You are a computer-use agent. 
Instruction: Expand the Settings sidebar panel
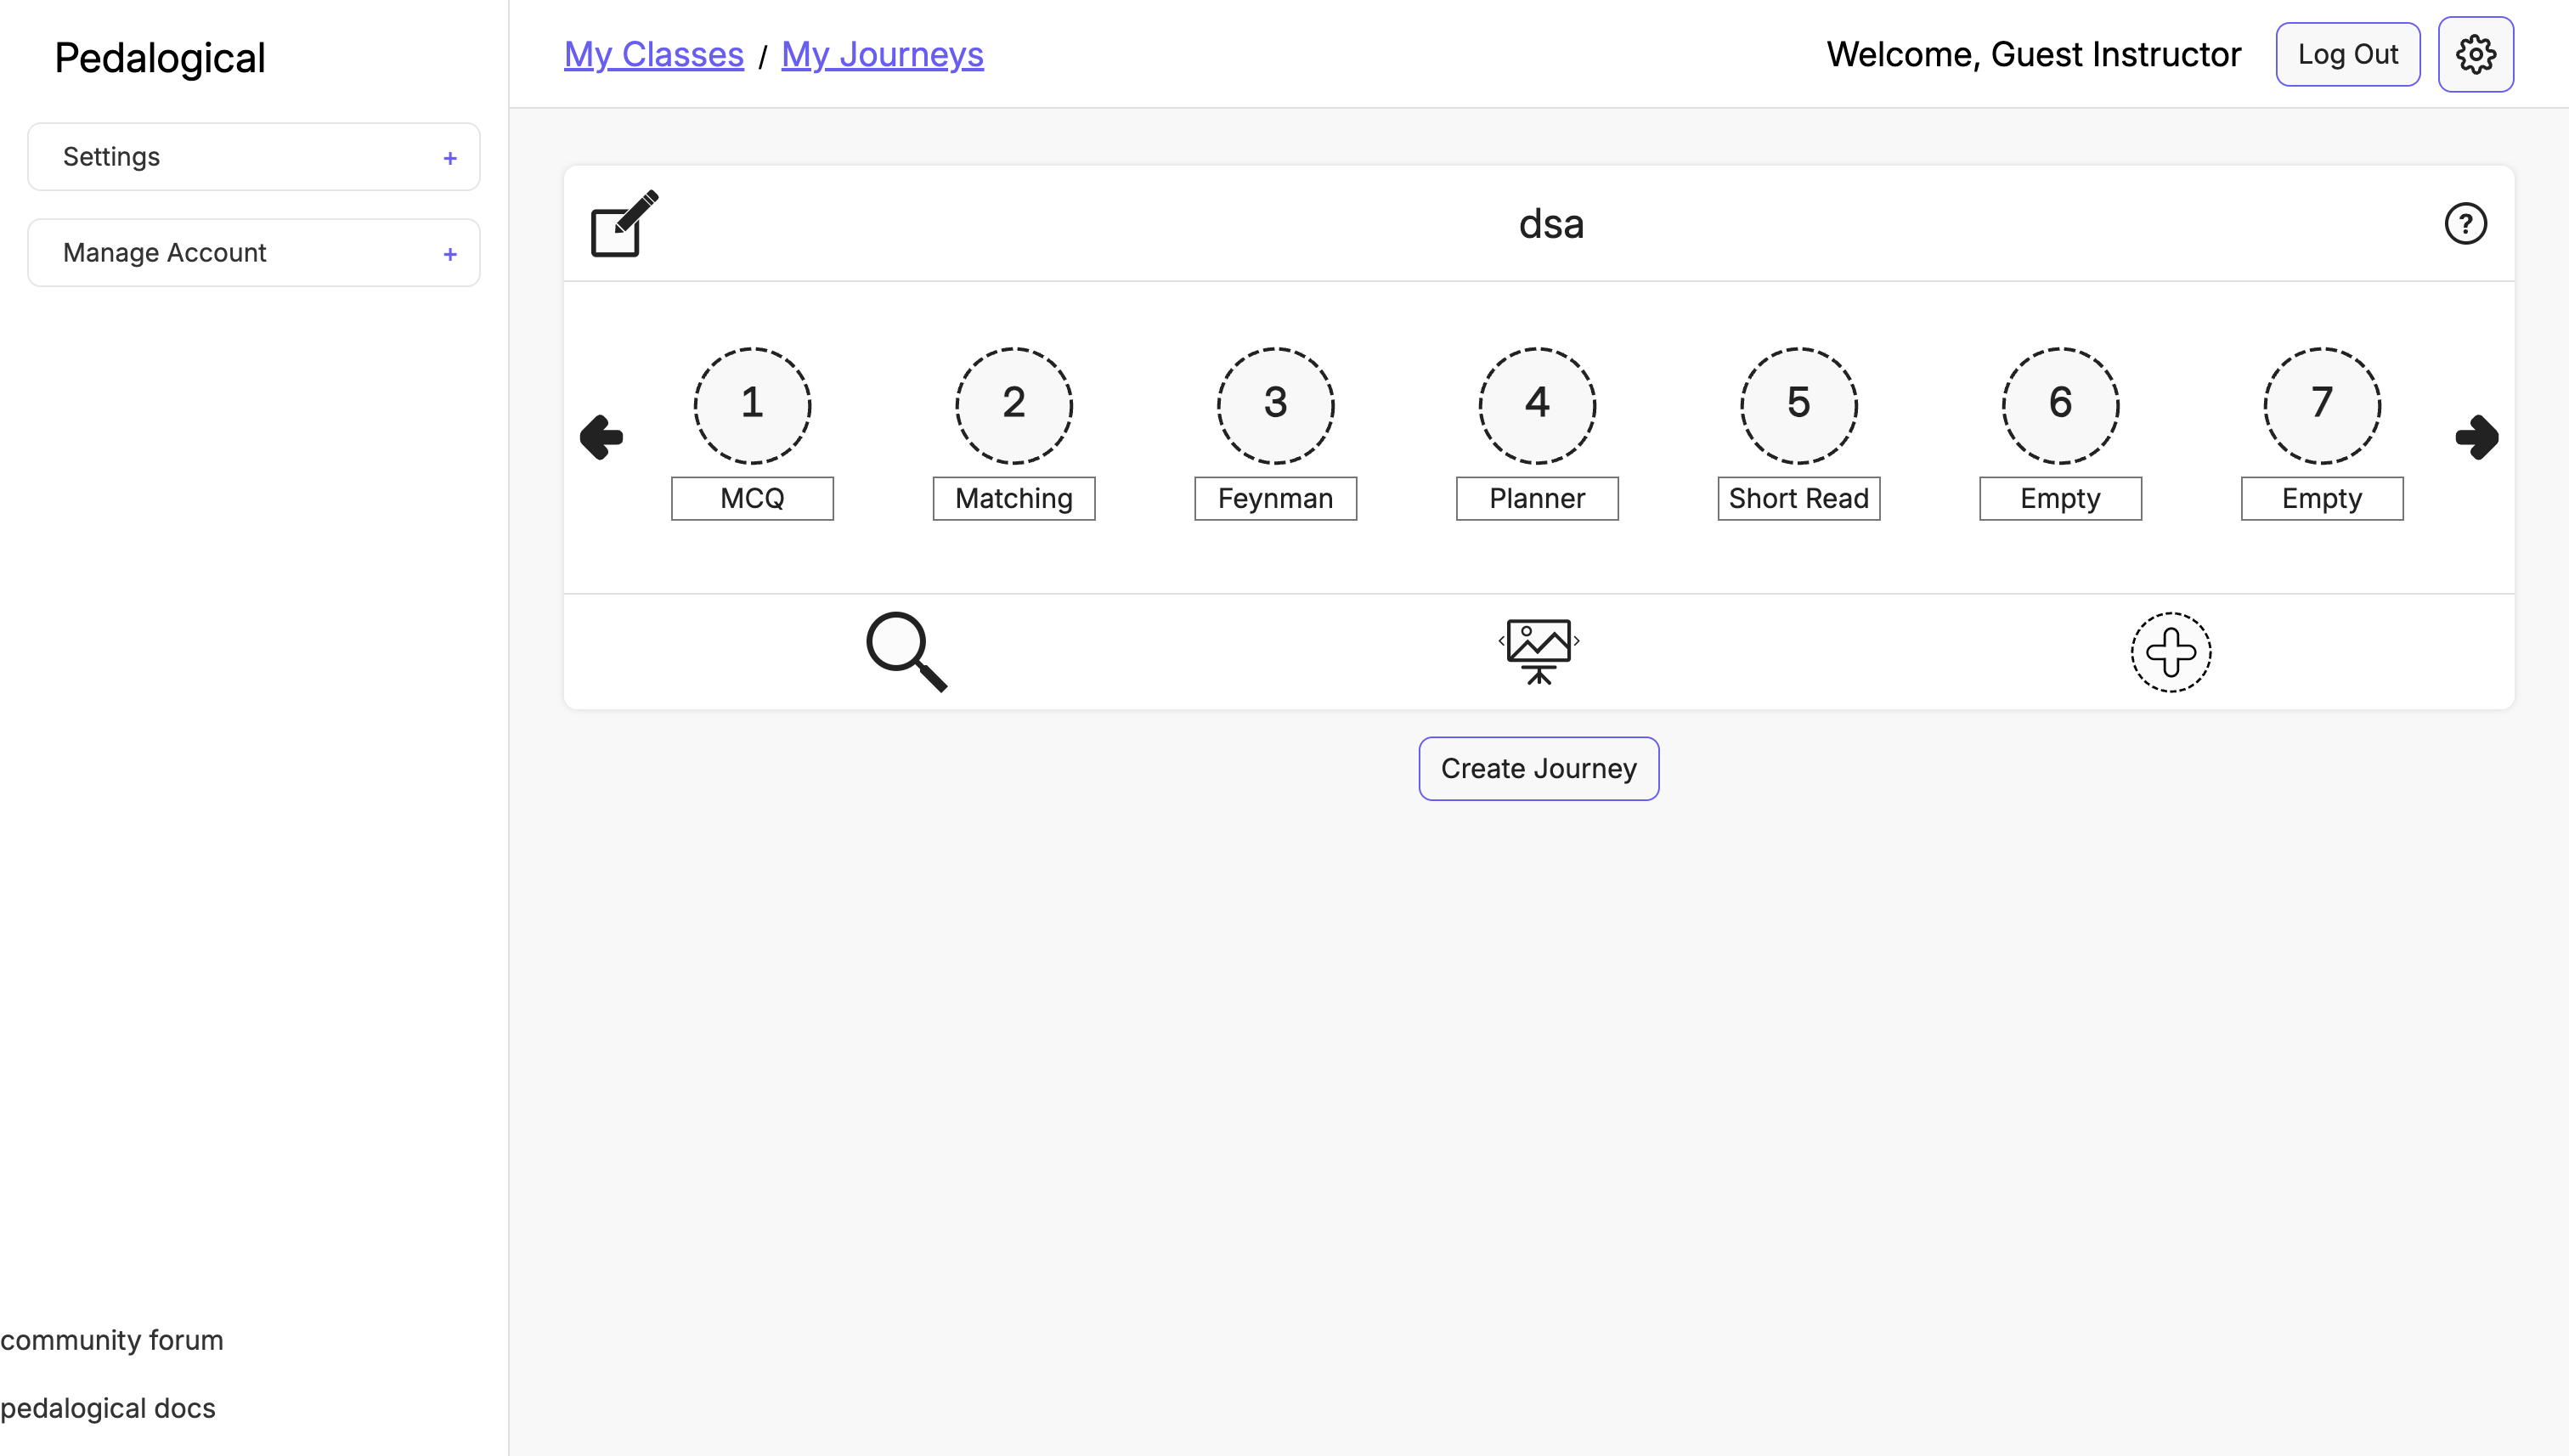pyautogui.click(x=254, y=157)
